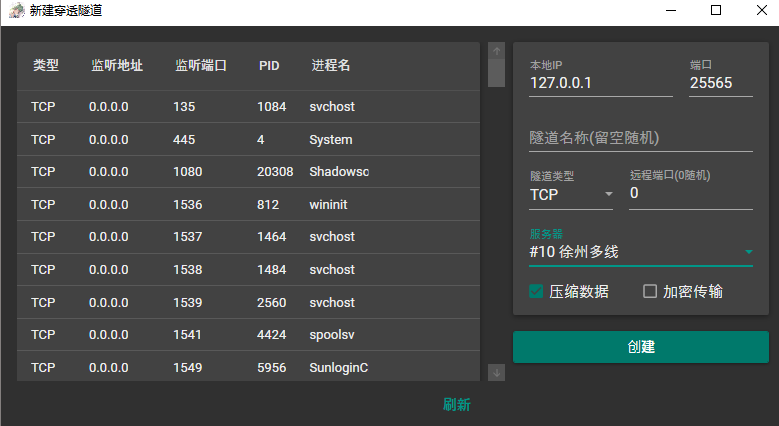
Task: Open the 隧道类型 TCP dropdown
Action: (571, 194)
